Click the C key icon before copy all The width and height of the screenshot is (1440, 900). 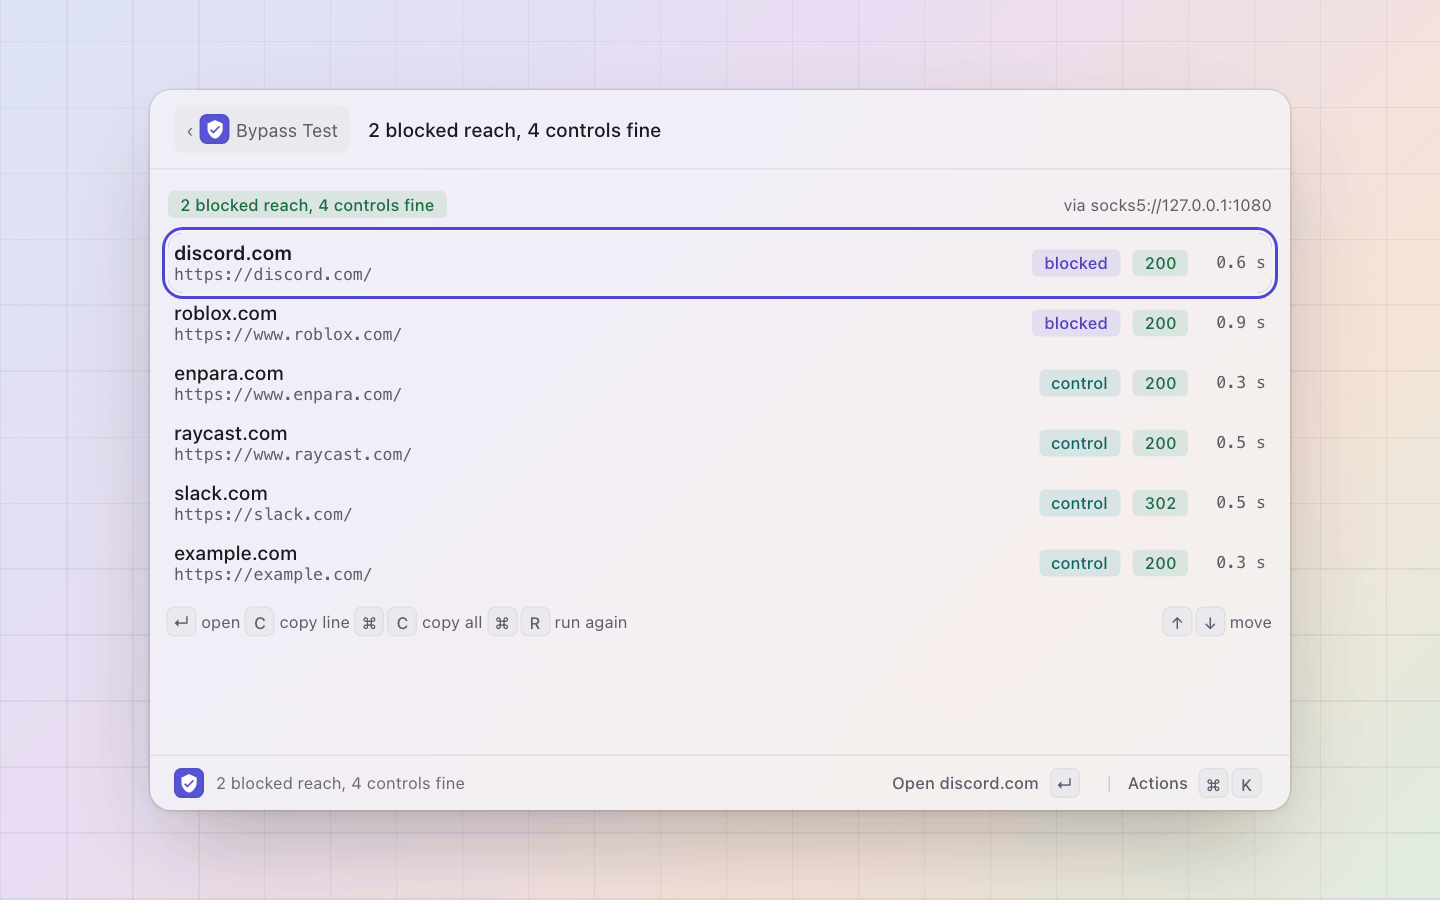tap(402, 622)
